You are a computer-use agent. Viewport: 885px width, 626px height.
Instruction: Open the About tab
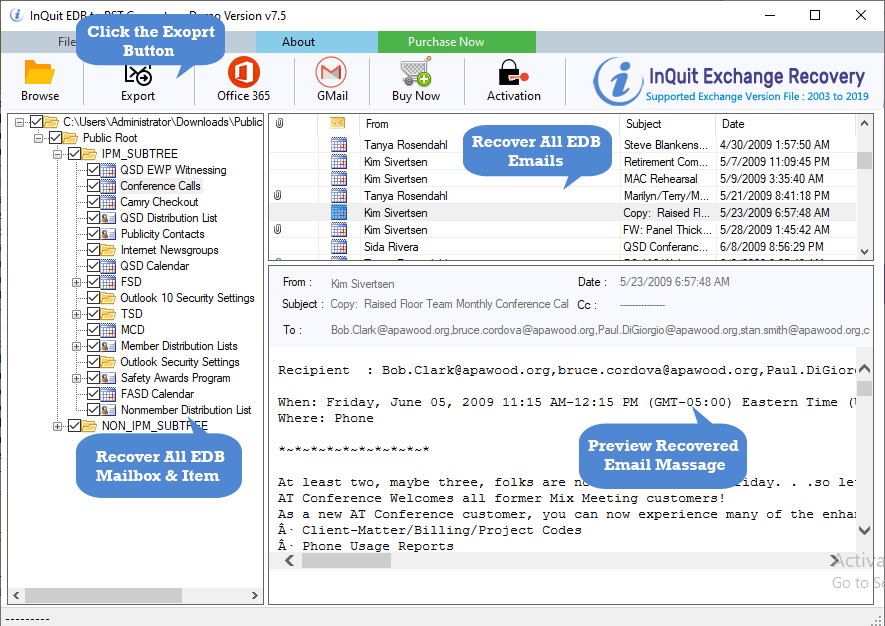pyautogui.click(x=298, y=42)
